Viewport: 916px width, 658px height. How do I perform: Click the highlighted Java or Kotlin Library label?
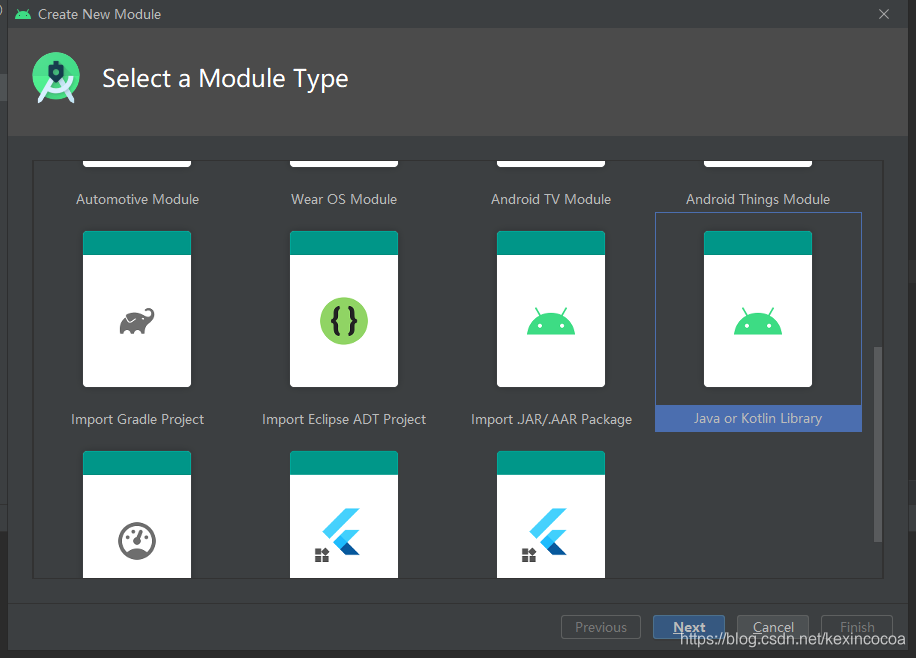[x=758, y=418]
